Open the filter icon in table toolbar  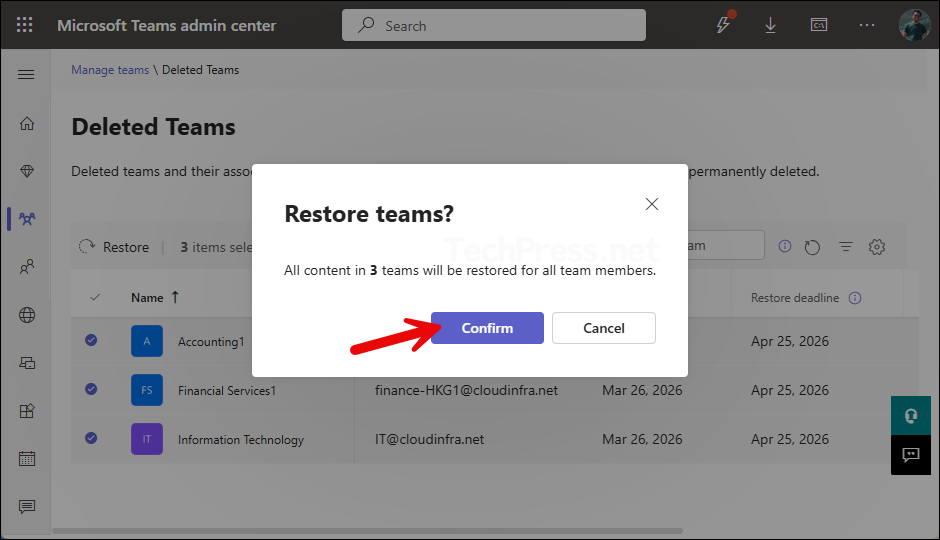(x=845, y=246)
